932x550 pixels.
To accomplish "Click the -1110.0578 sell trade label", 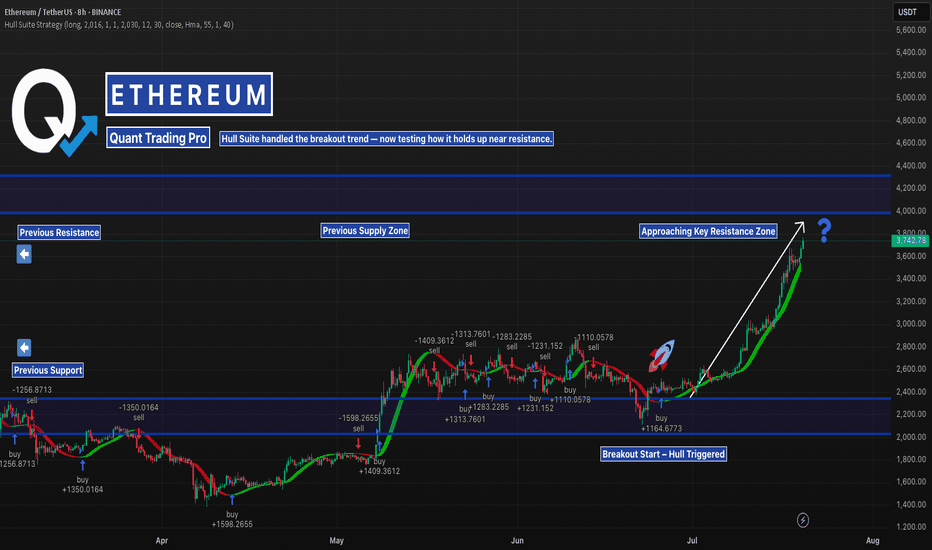I will (x=594, y=342).
